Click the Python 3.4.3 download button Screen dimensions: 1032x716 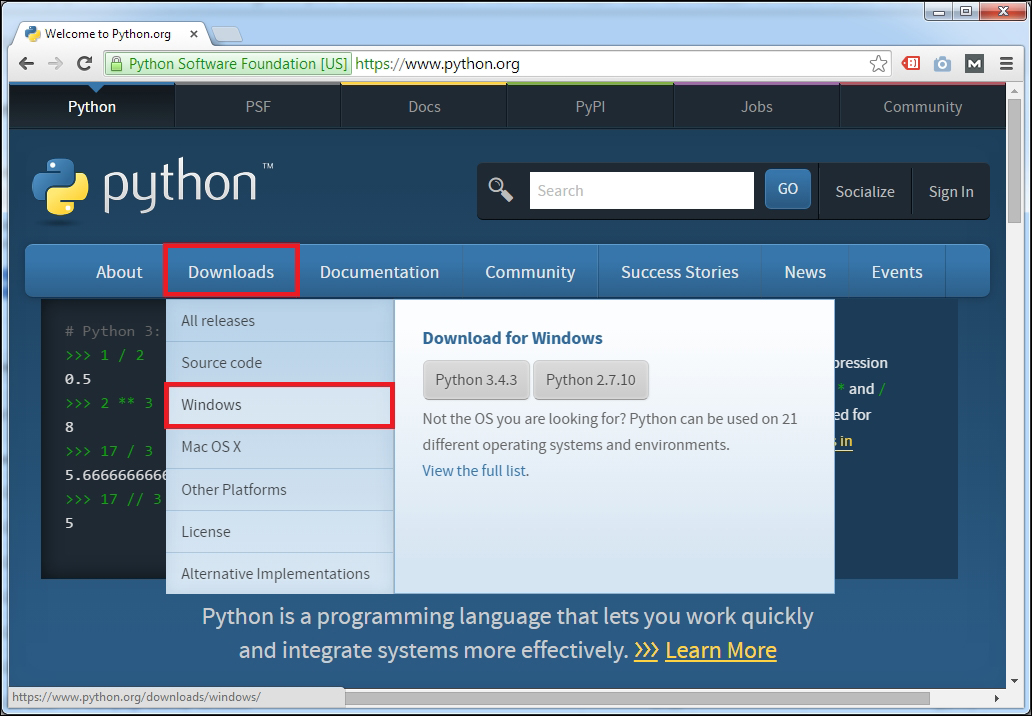(476, 380)
